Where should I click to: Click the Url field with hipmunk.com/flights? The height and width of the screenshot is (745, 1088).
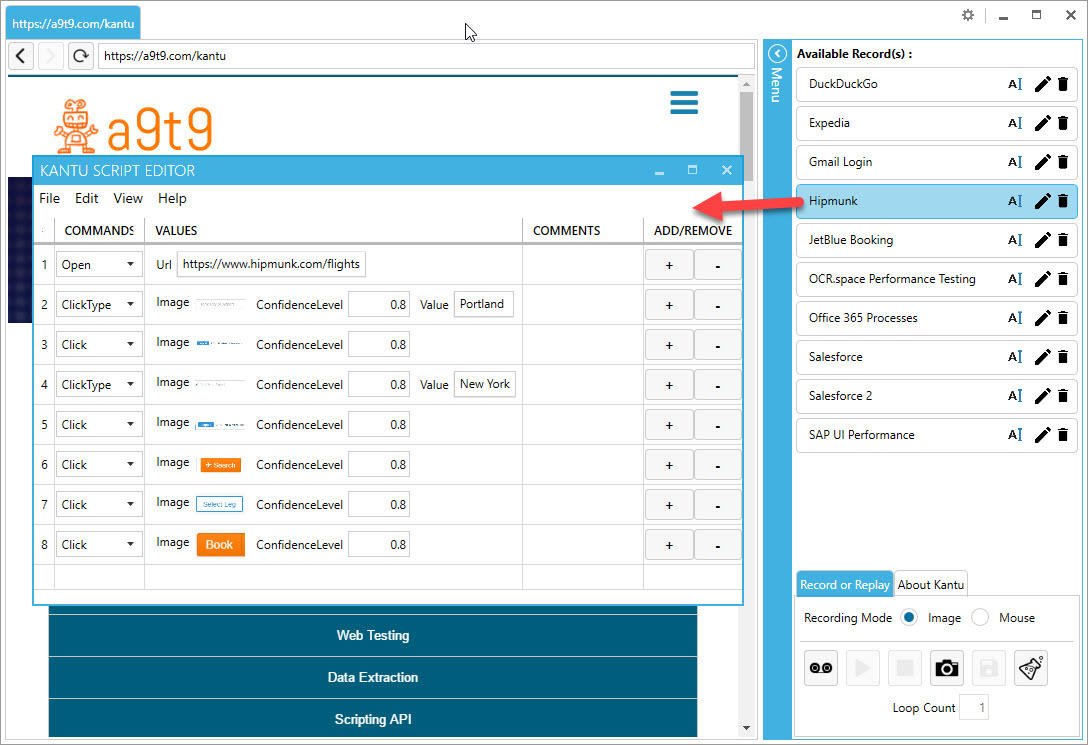pos(271,264)
